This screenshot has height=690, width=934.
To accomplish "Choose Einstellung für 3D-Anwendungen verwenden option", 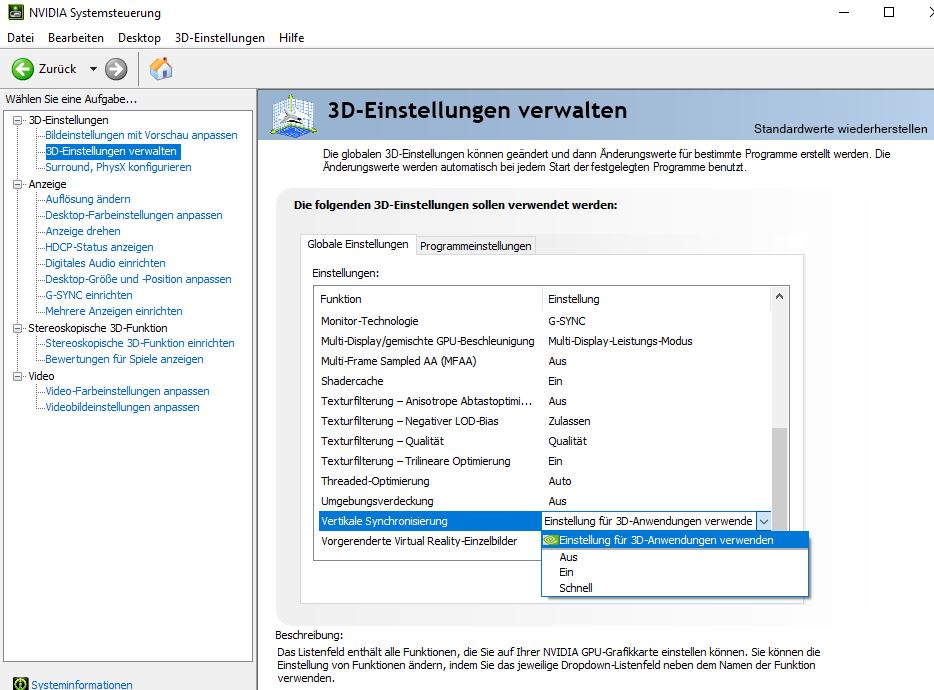I will pyautogui.click(x=675, y=540).
